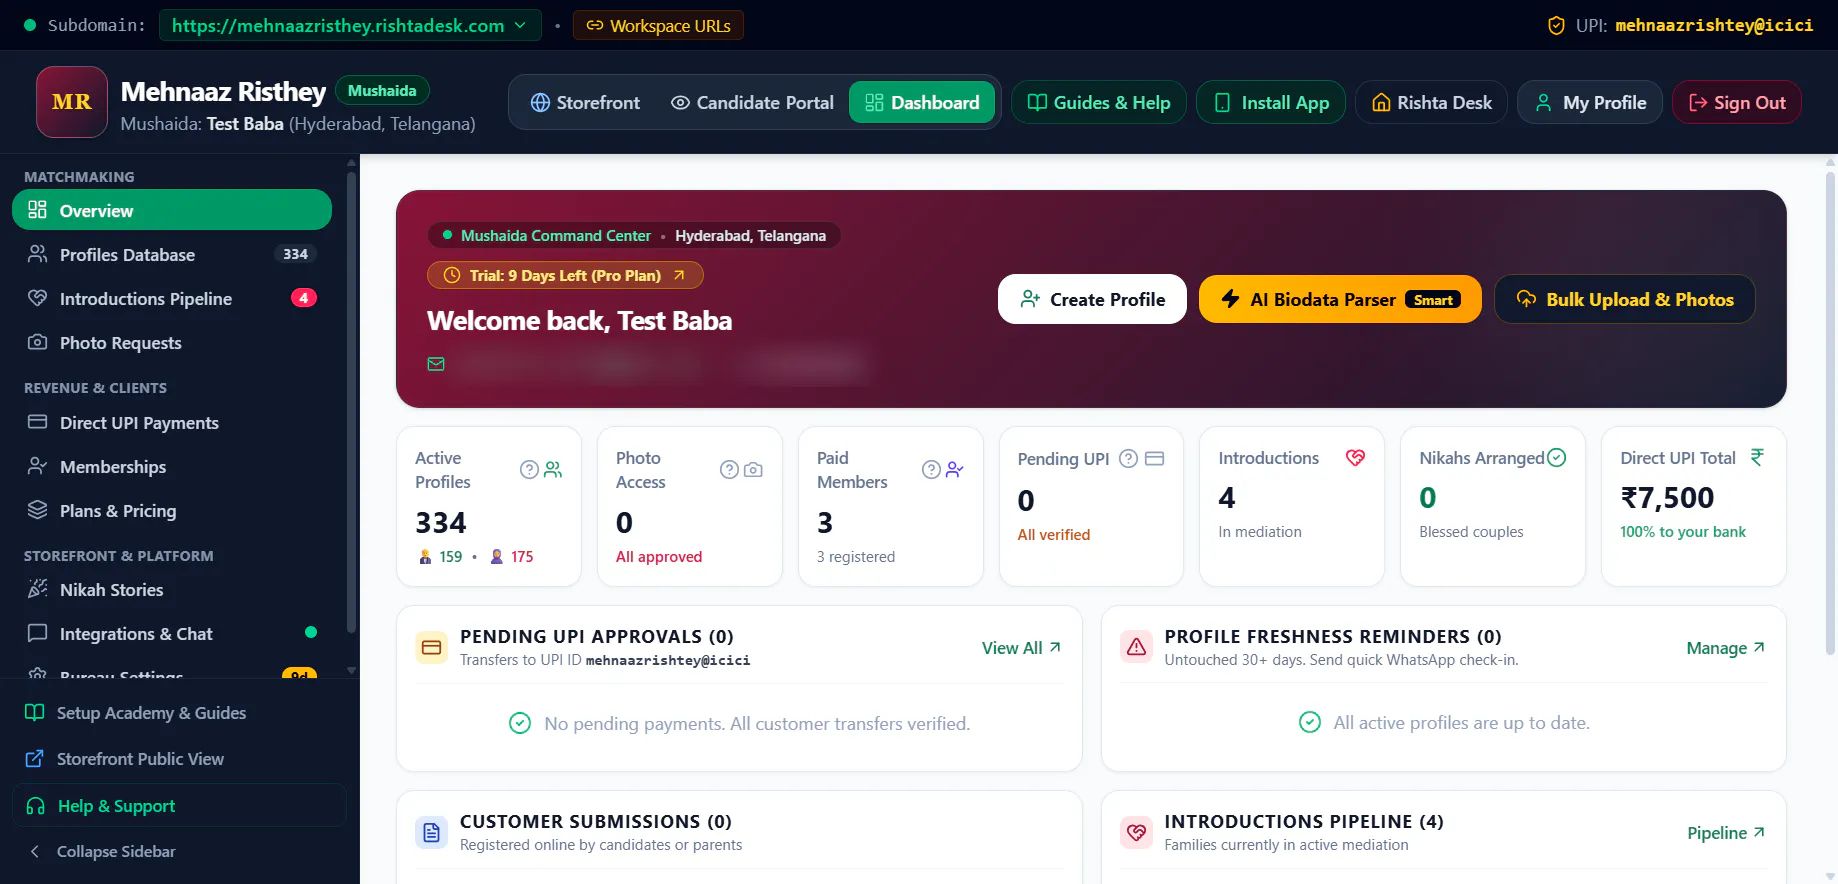Switch to the Storefront tab
Screen dimensions: 1838x884
tap(585, 102)
